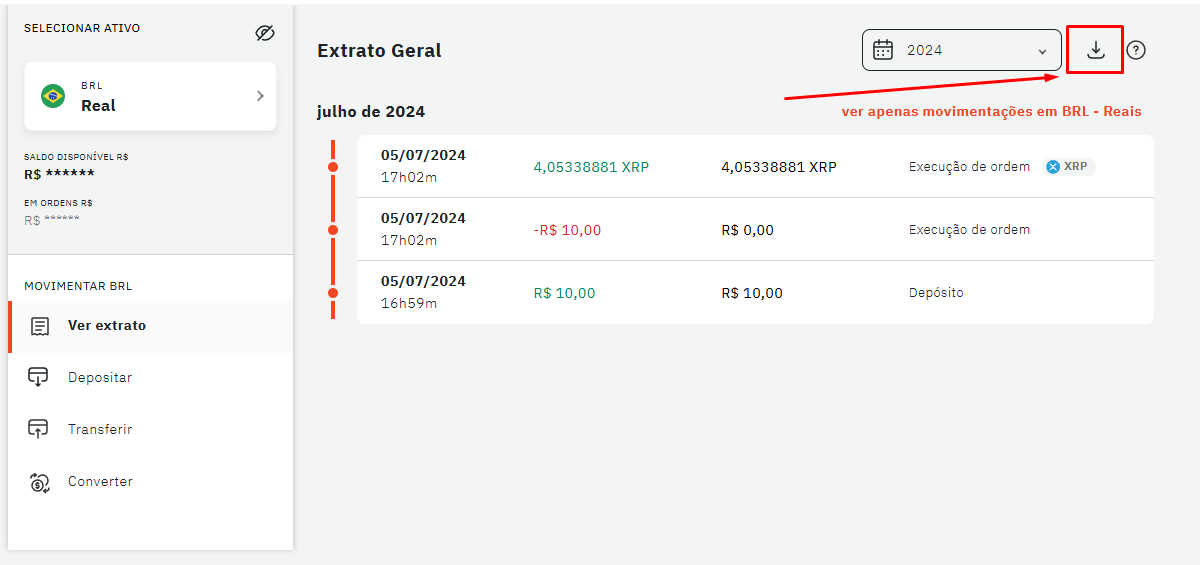
Task: Click the Ver extrato receipt icon
Action: coord(40,326)
